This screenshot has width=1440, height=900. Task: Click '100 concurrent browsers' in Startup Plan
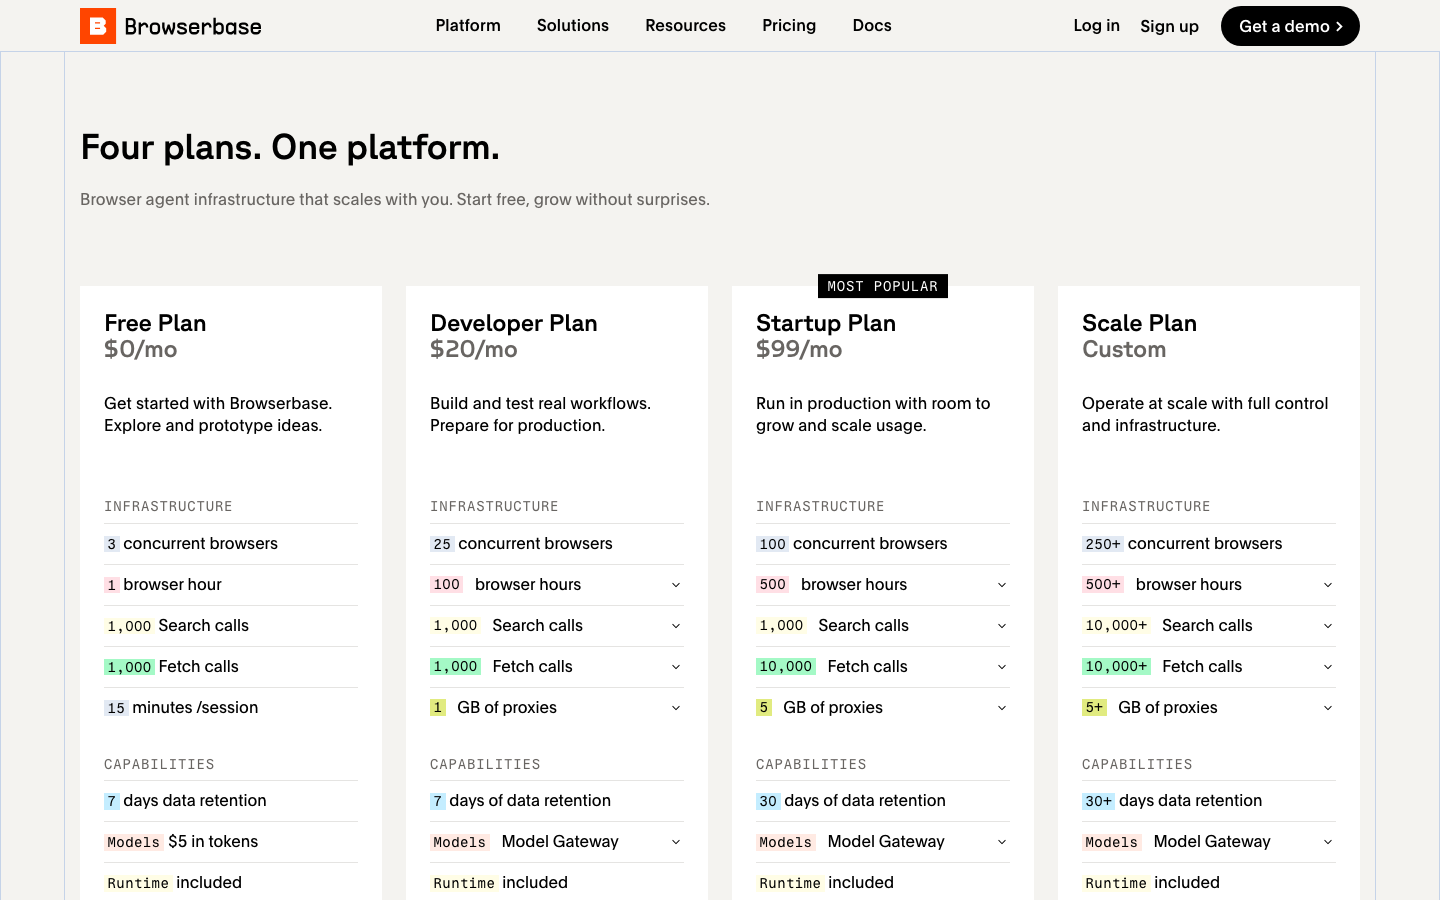click(852, 544)
